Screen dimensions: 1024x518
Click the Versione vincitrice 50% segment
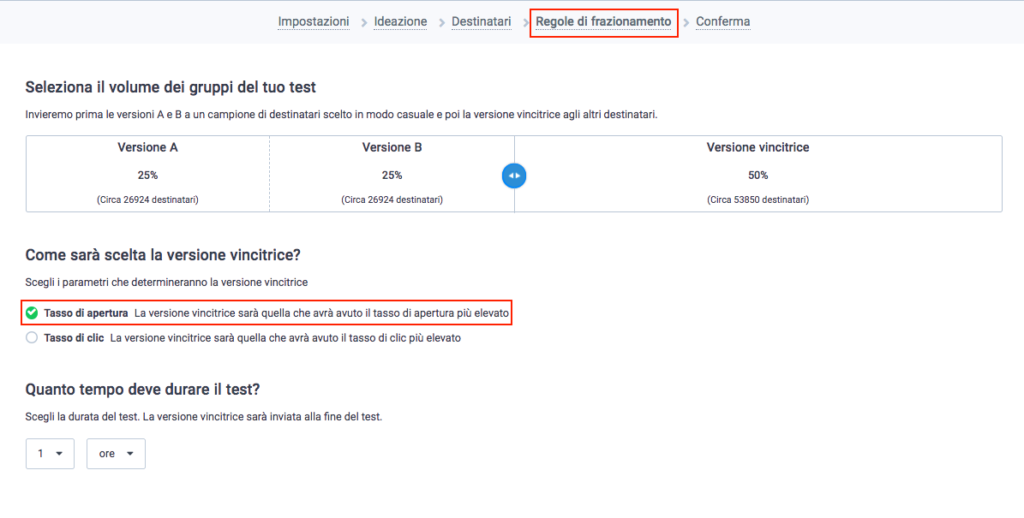pyautogui.click(x=758, y=174)
